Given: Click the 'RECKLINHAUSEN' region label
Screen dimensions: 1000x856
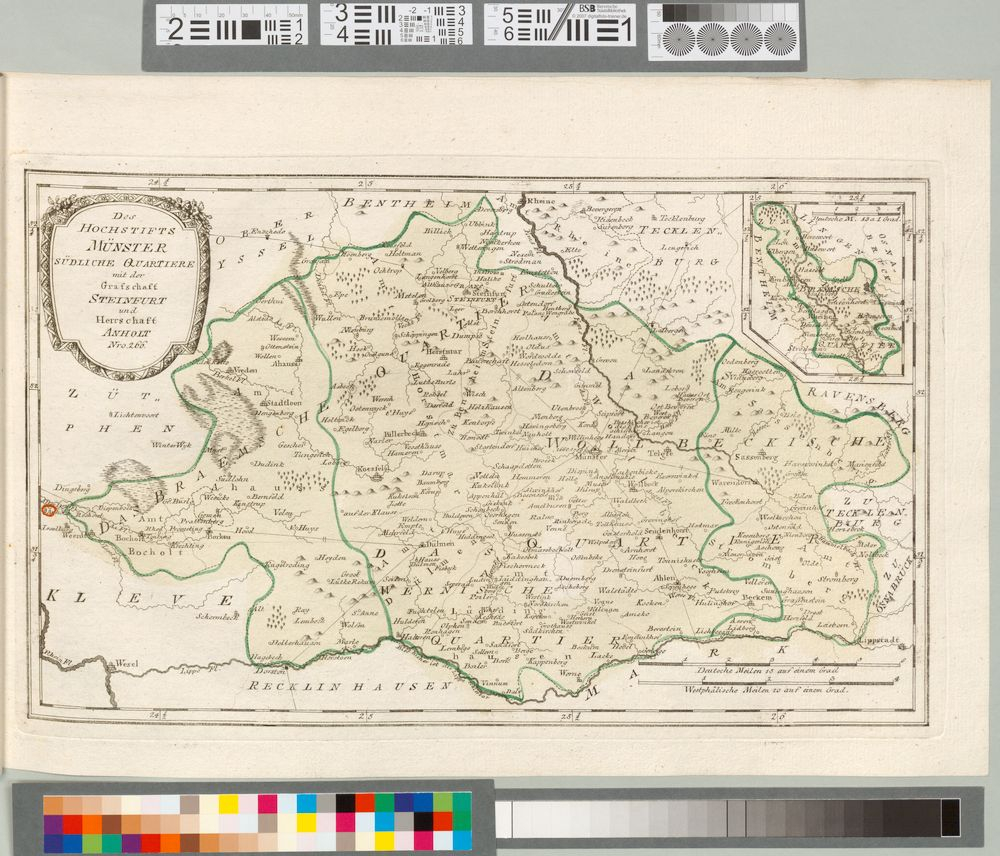Looking at the screenshot, I should (349, 686).
